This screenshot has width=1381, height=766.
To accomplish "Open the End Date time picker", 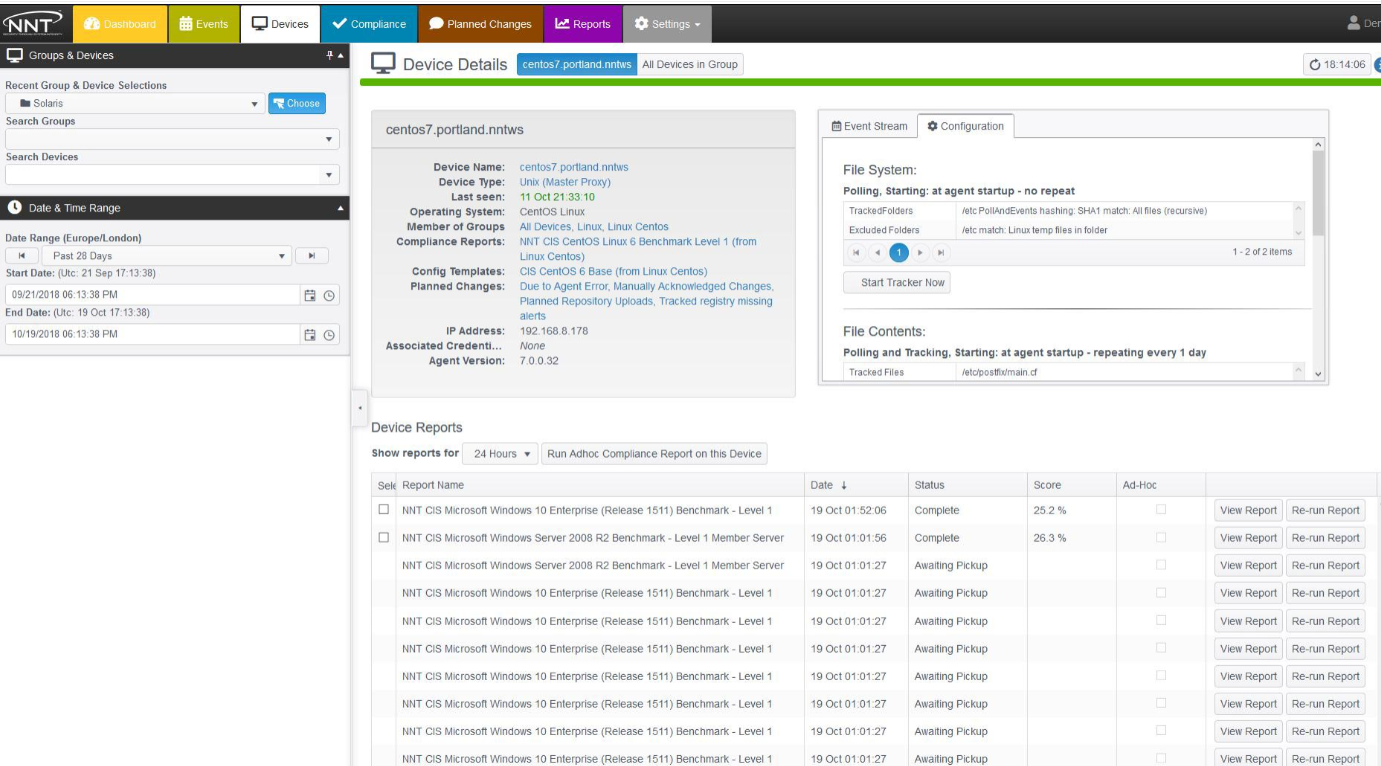I will coord(328,334).
